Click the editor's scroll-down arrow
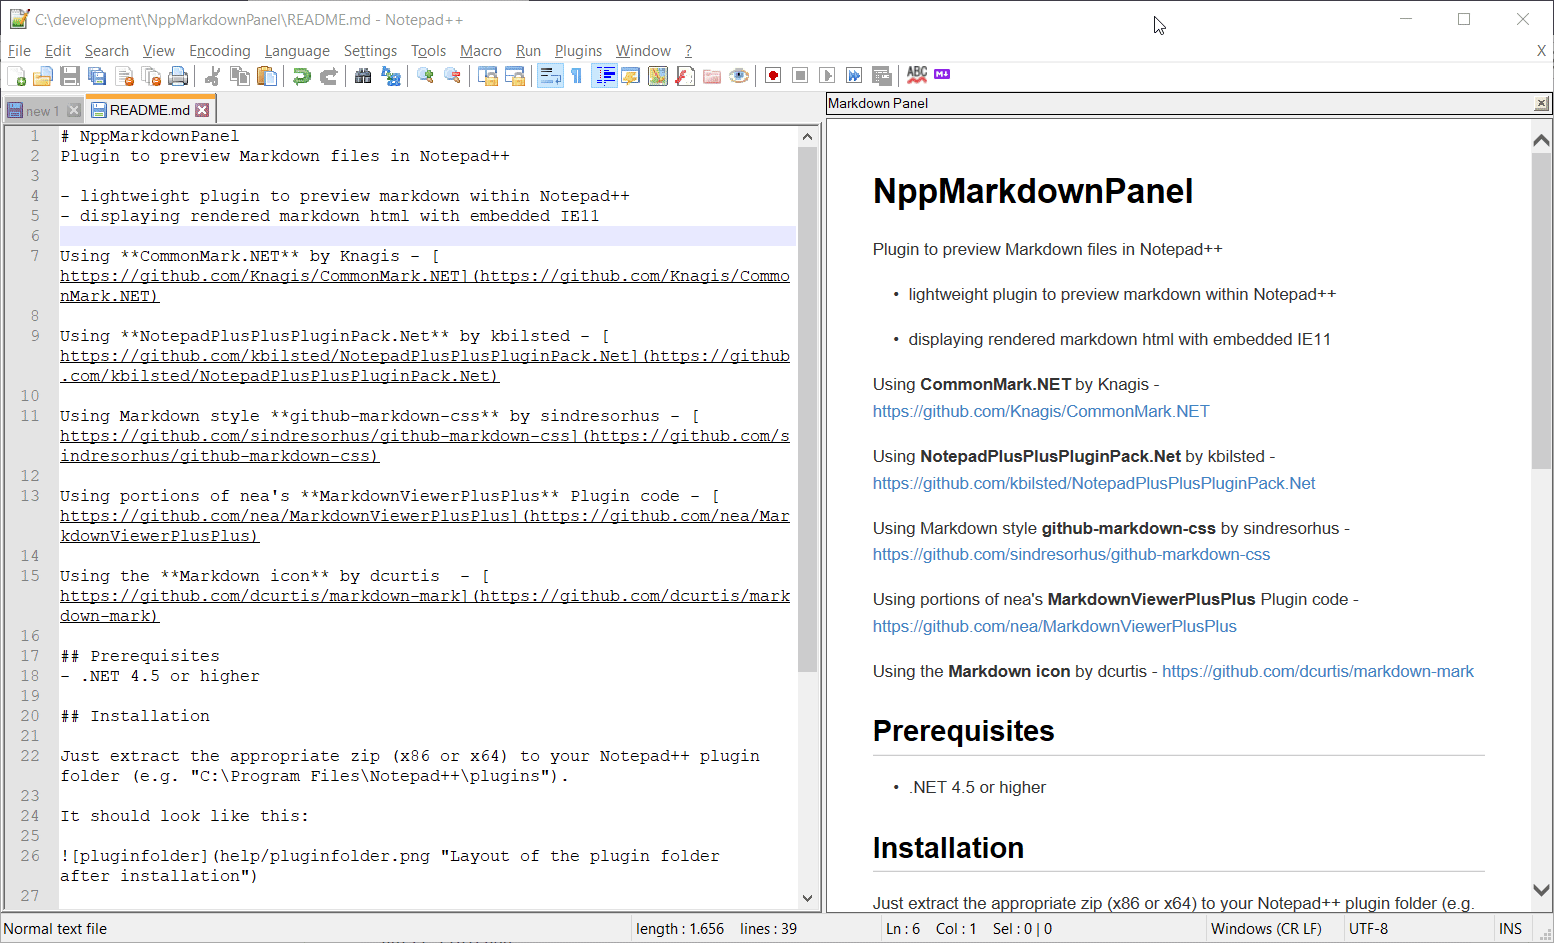Image resolution: width=1554 pixels, height=943 pixels. (x=808, y=898)
